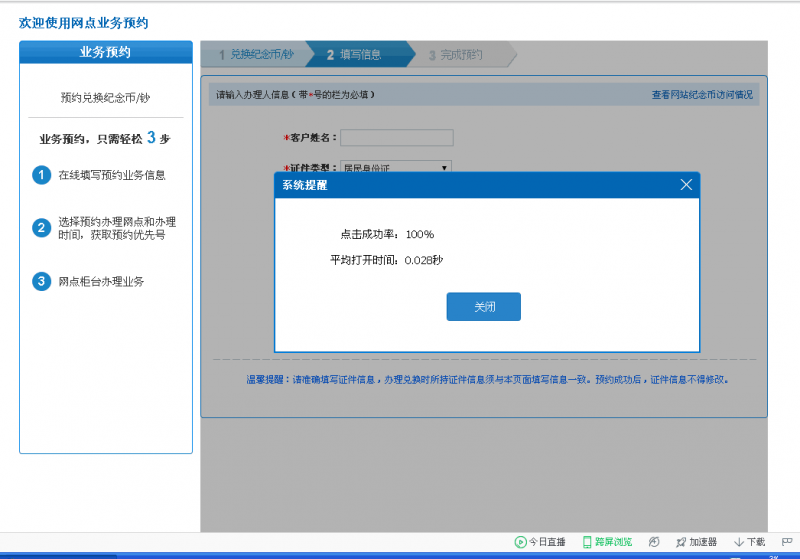Viewport: 800px width, 559px height.
Task: Click the step 1 circle number icon
Action: [x=41, y=175]
